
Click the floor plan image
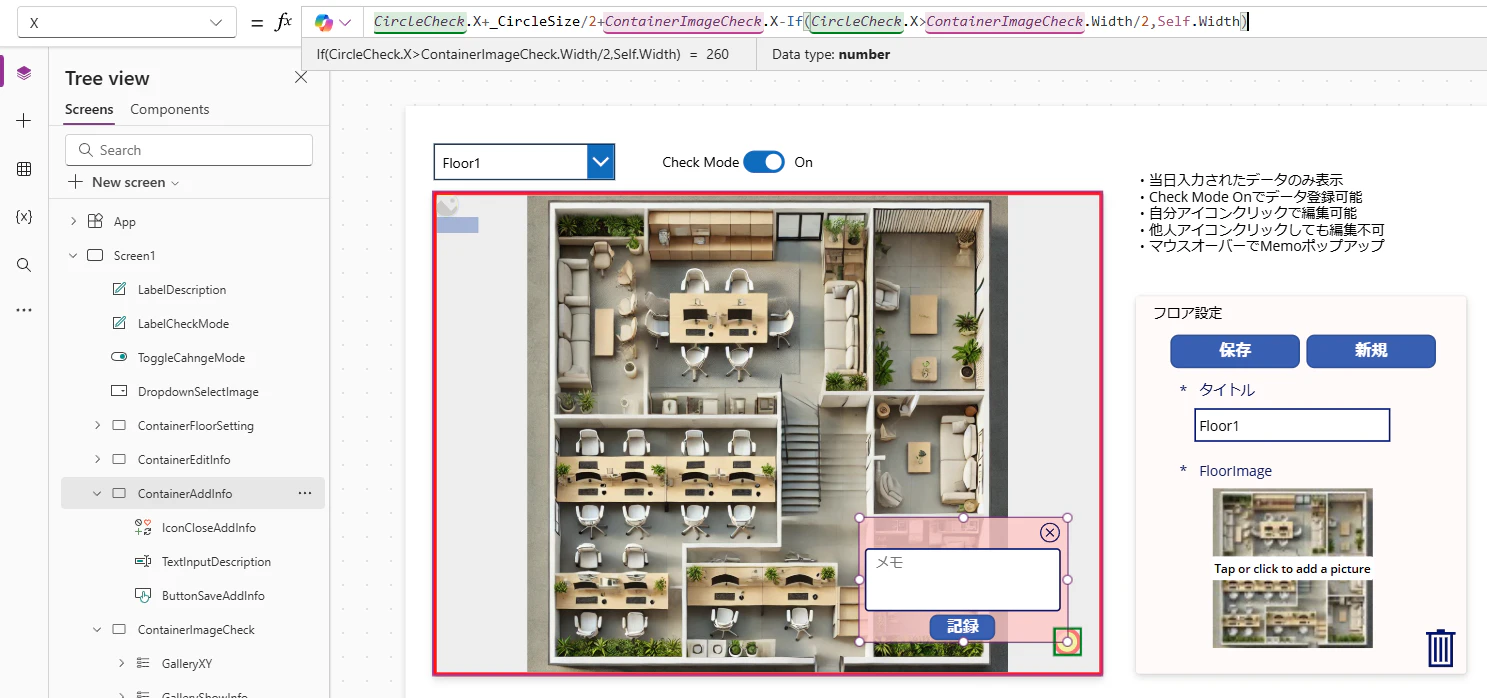tap(767, 433)
